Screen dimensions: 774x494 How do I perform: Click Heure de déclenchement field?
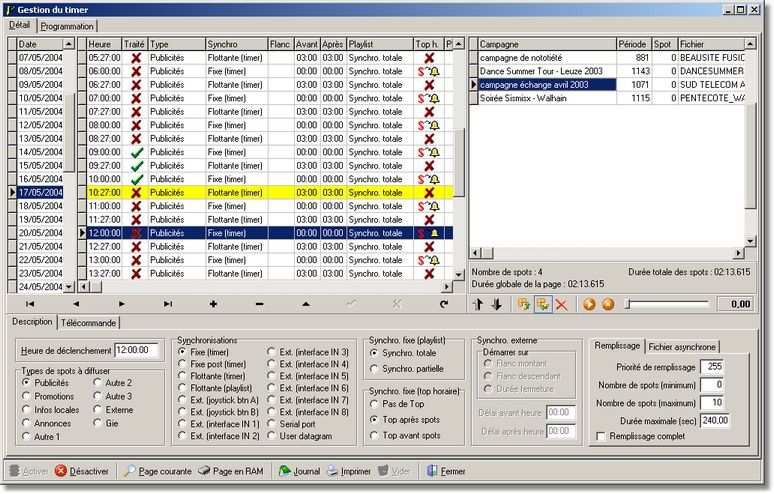(137, 350)
